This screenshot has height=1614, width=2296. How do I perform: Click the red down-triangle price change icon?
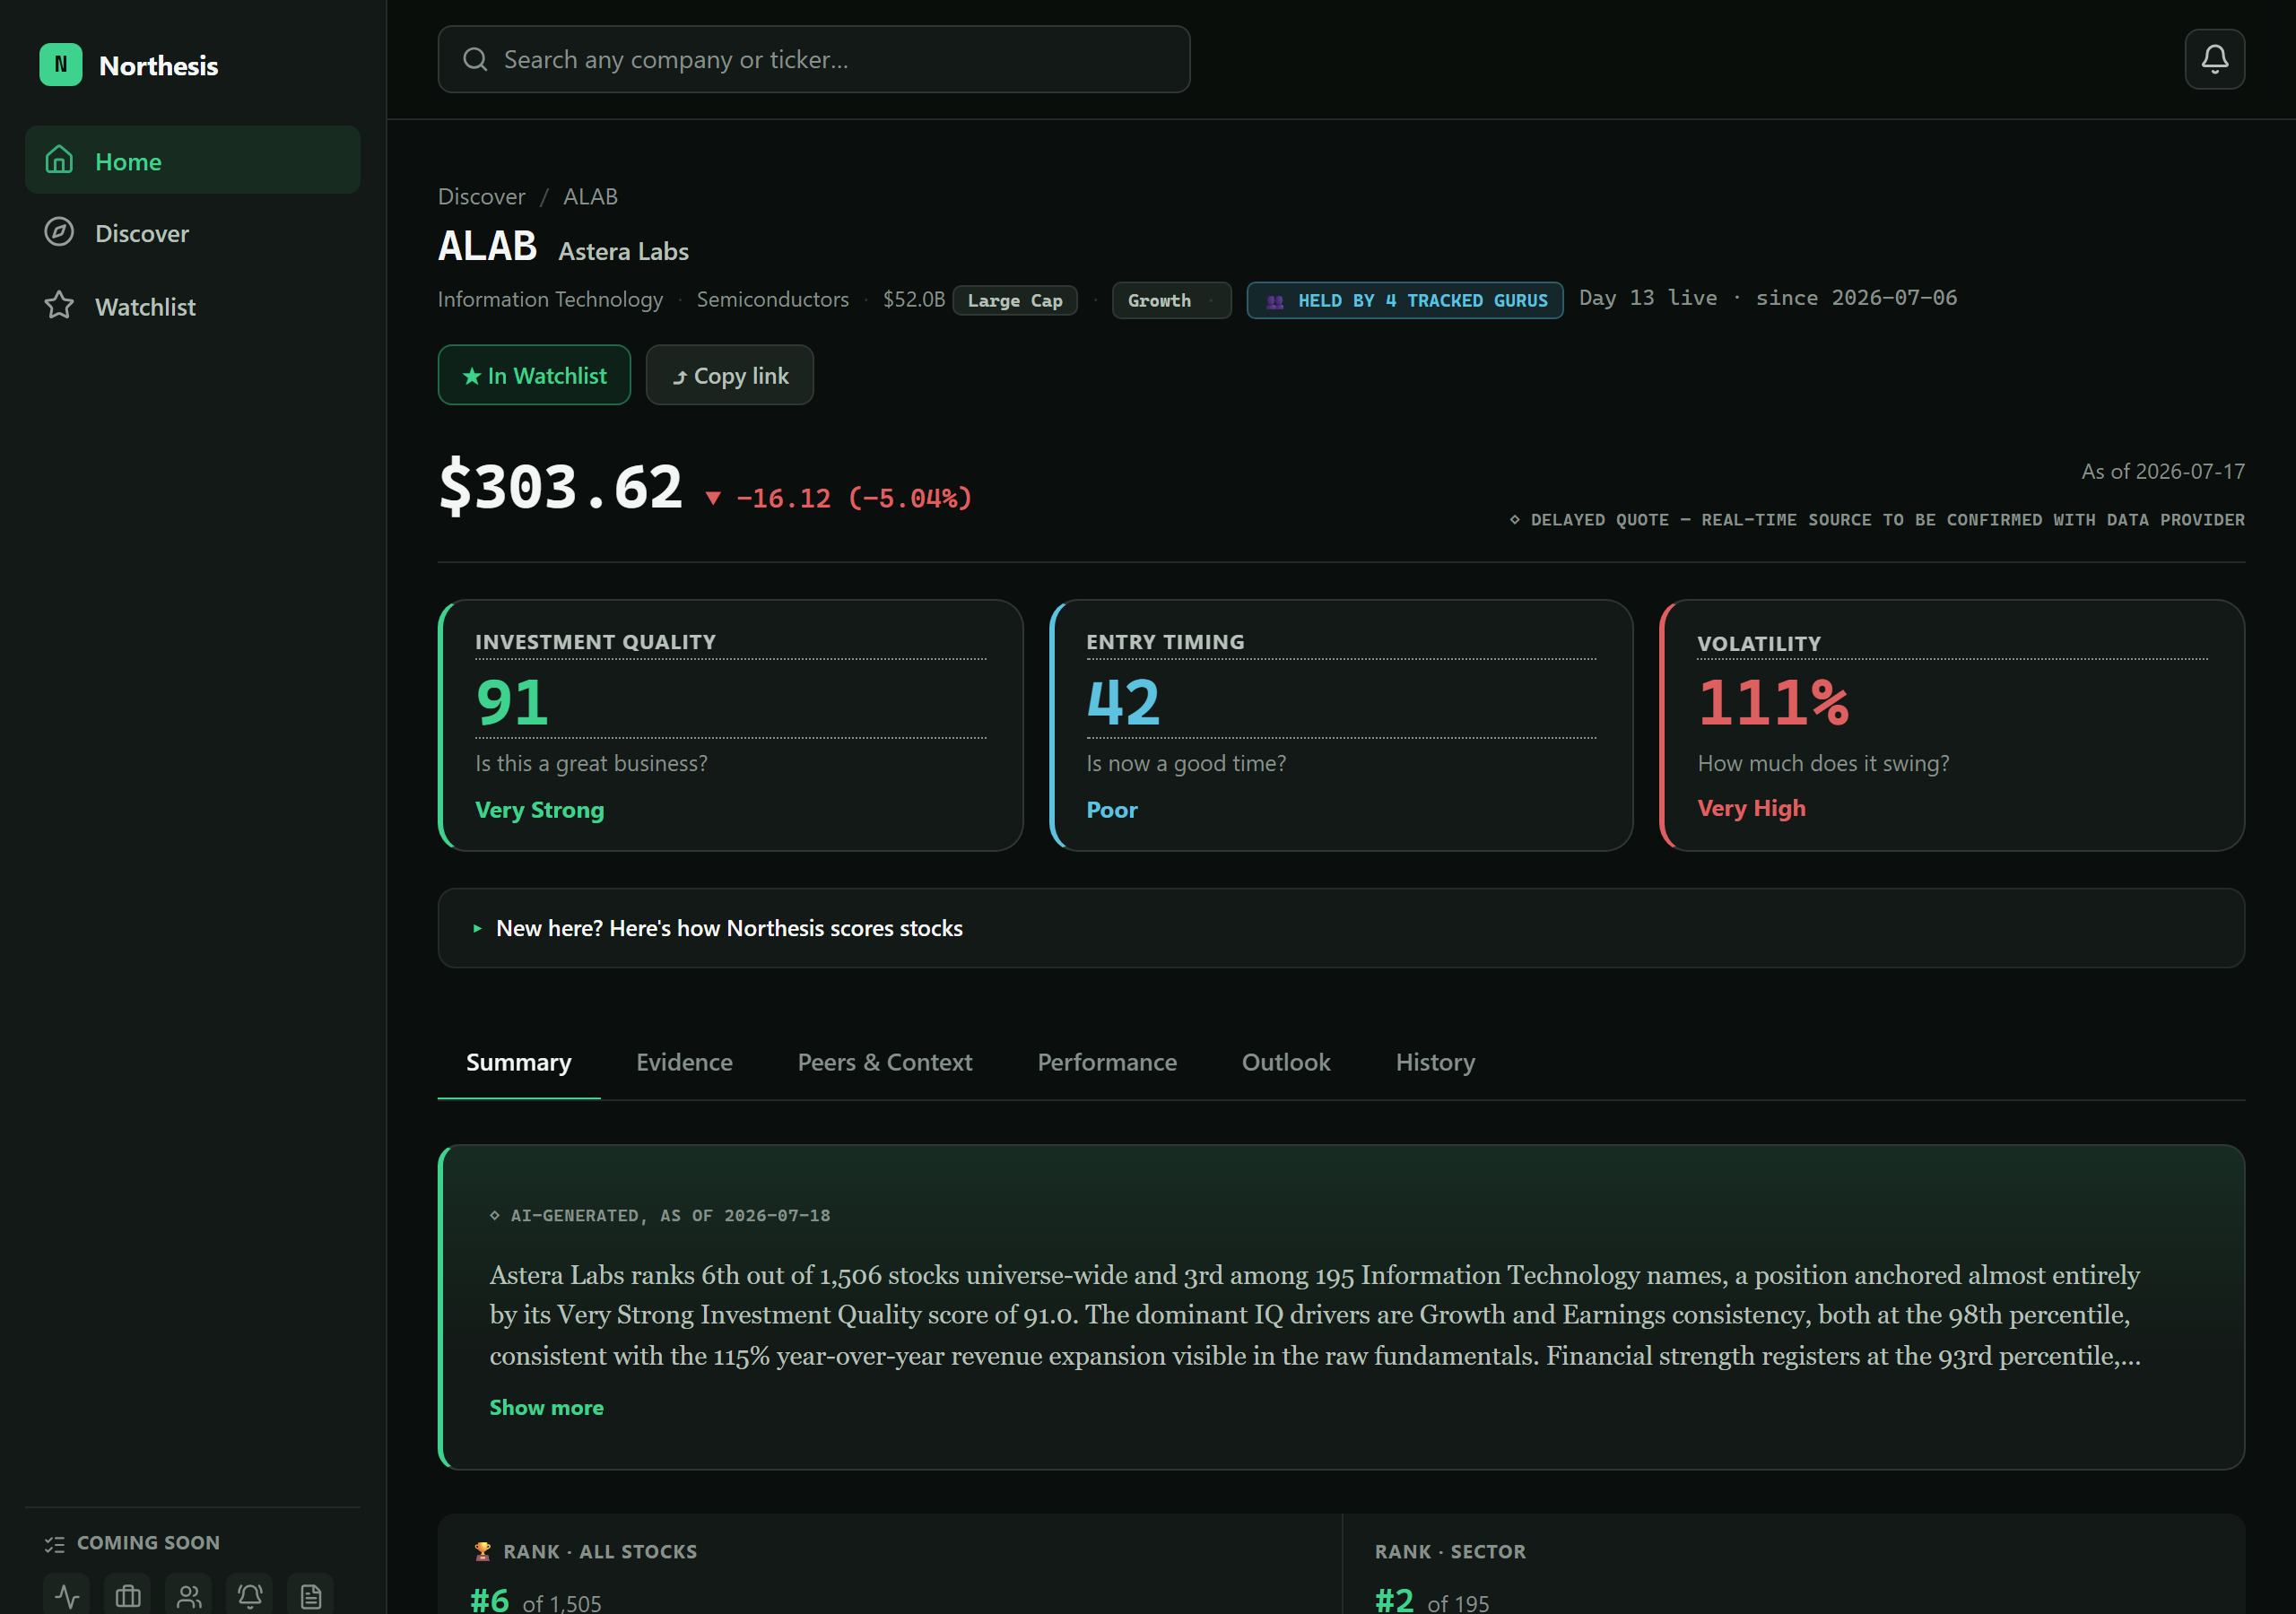point(713,498)
